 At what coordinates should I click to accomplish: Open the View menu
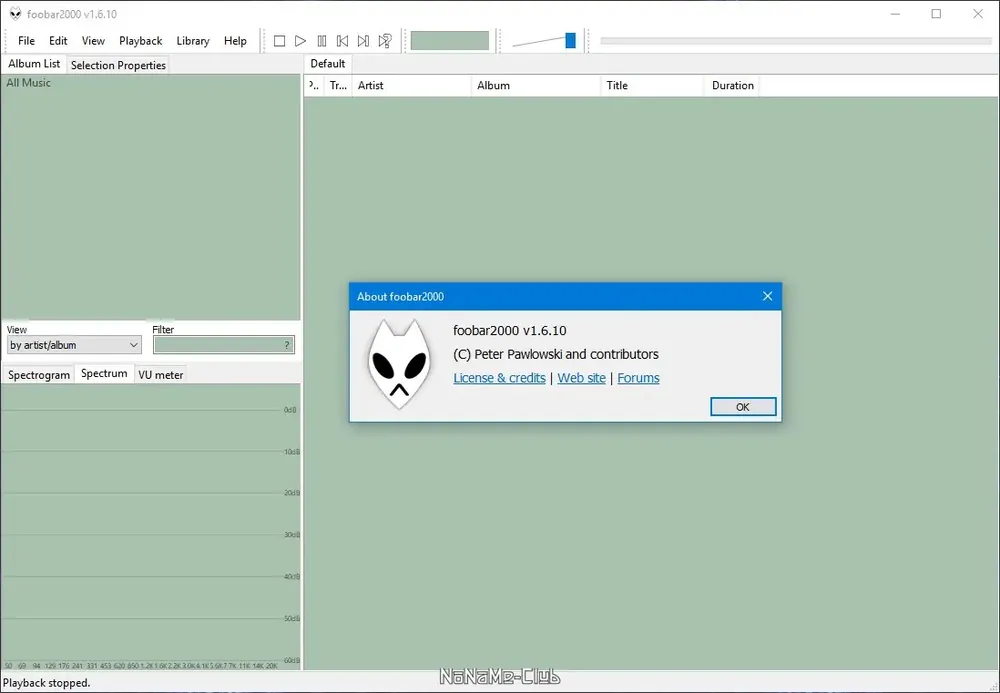point(93,41)
